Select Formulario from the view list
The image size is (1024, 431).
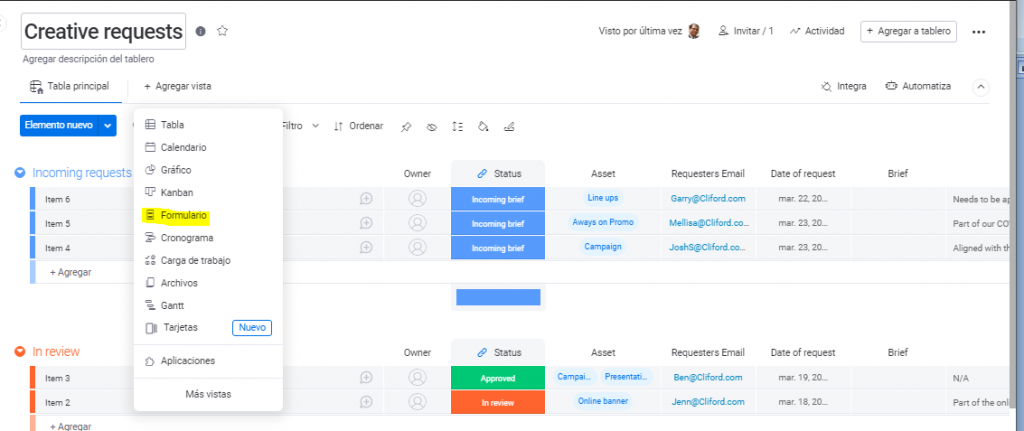click(x=183, y=215)
